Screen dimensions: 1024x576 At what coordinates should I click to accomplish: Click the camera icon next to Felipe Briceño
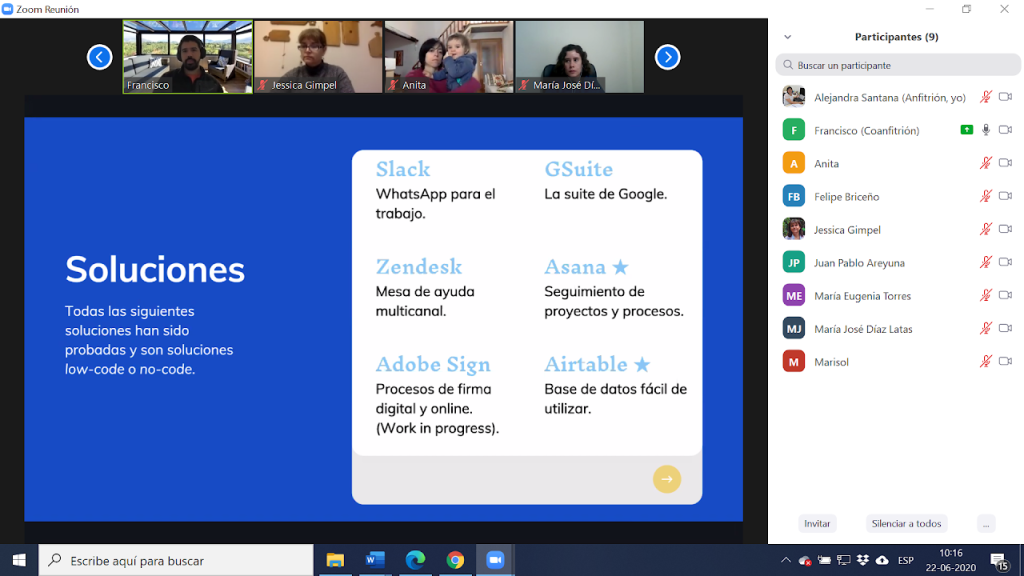1005,196
